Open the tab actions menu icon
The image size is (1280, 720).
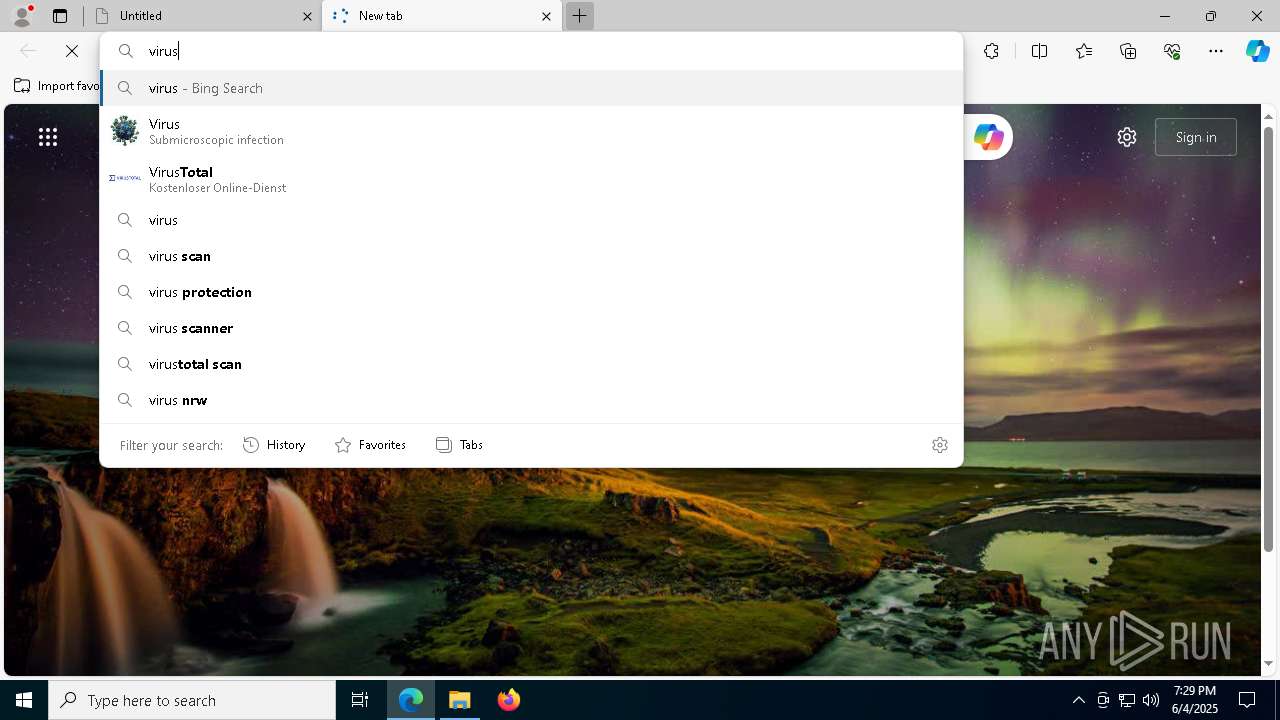[60, 16]
